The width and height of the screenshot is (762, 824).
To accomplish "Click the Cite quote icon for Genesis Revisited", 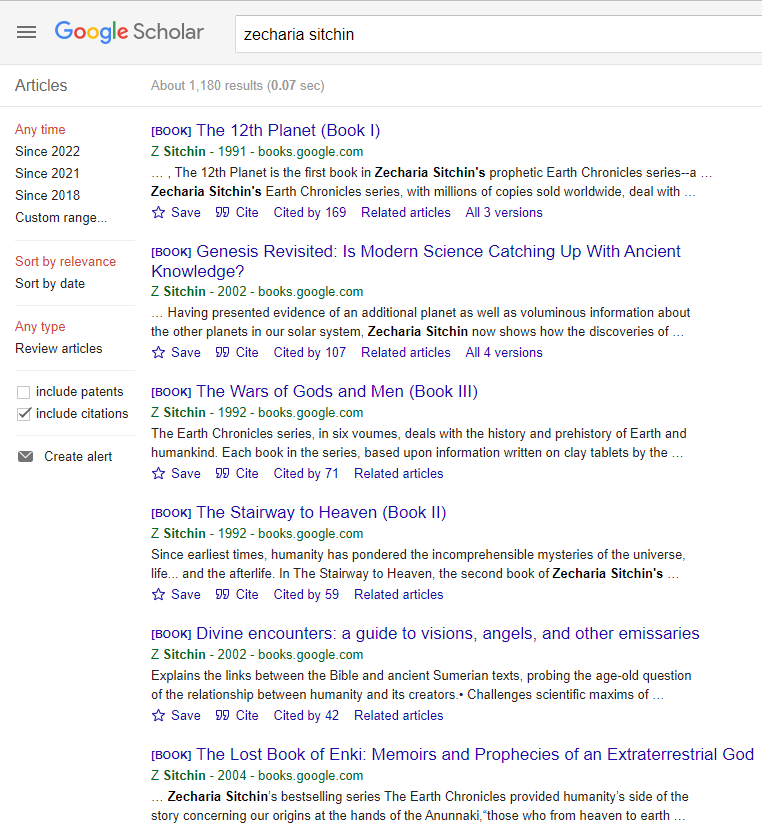I will [222, 352].
